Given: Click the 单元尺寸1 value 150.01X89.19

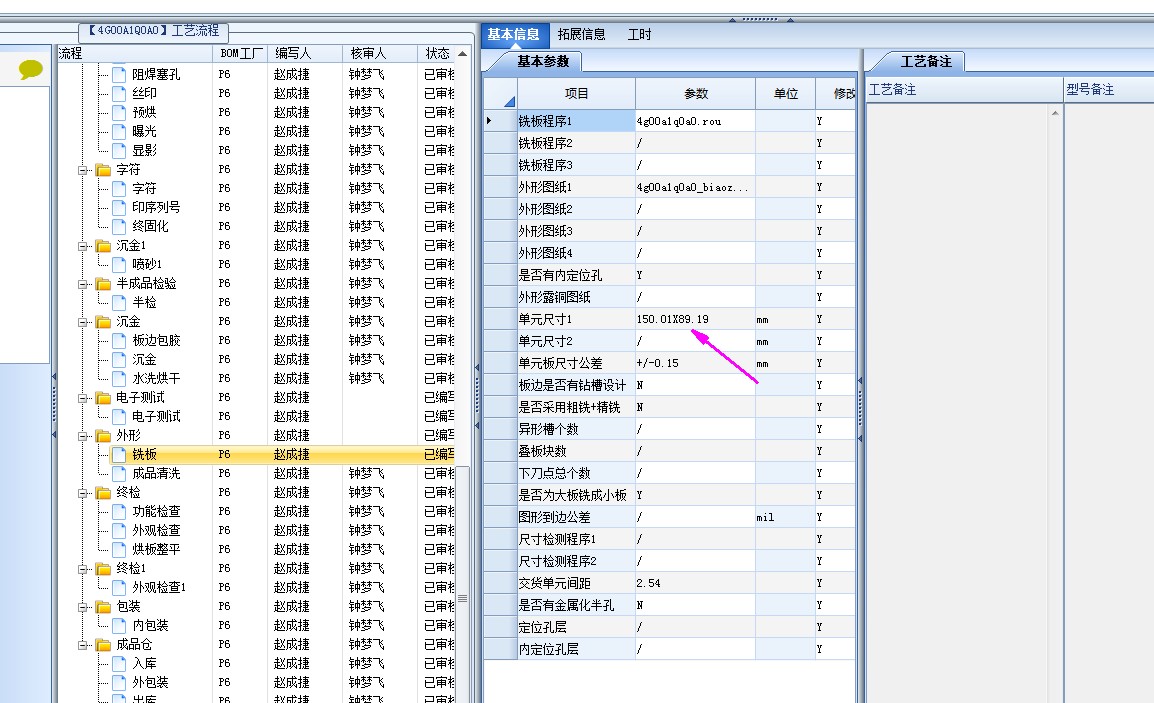Looking at the screenshot, I should (673, 319).
